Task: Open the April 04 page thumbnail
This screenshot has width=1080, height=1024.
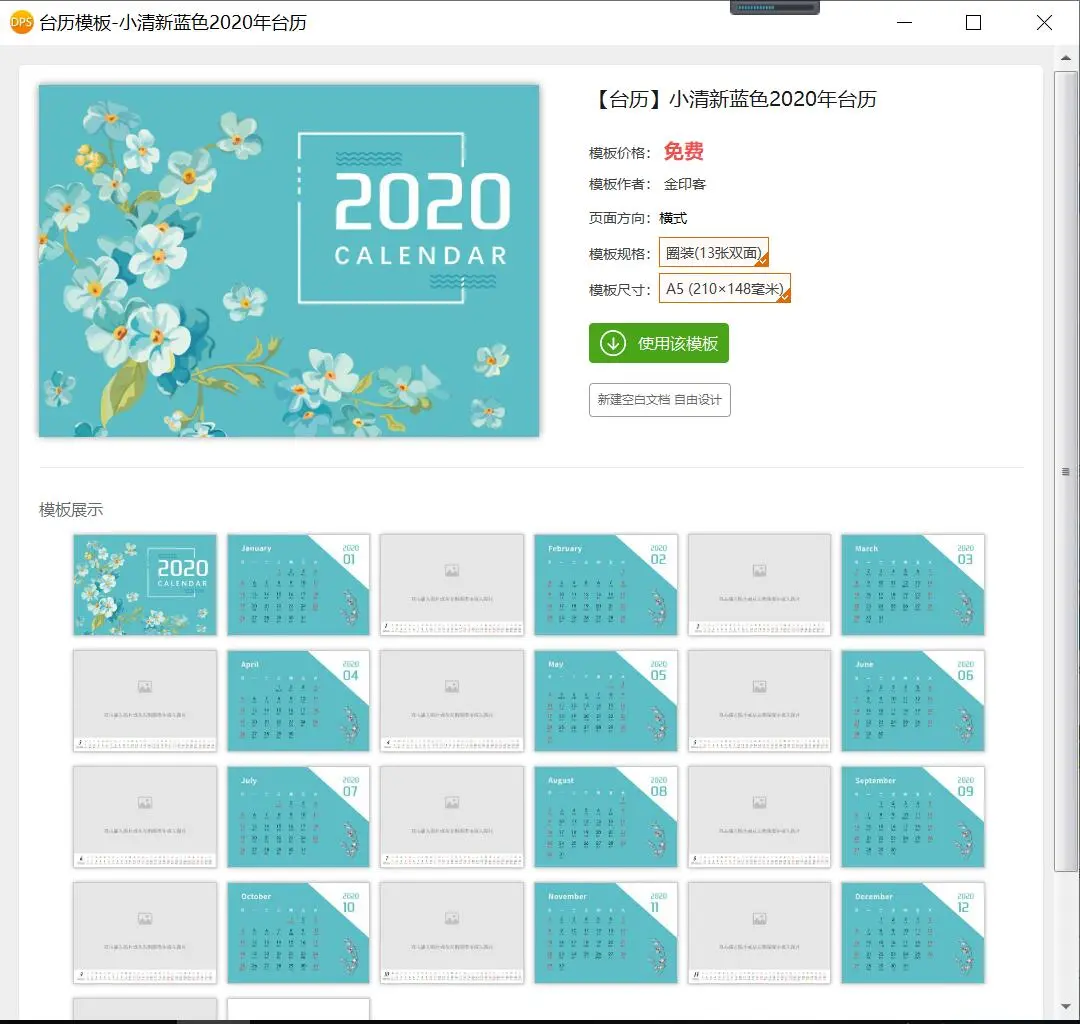Action: (x=298, y=700)
